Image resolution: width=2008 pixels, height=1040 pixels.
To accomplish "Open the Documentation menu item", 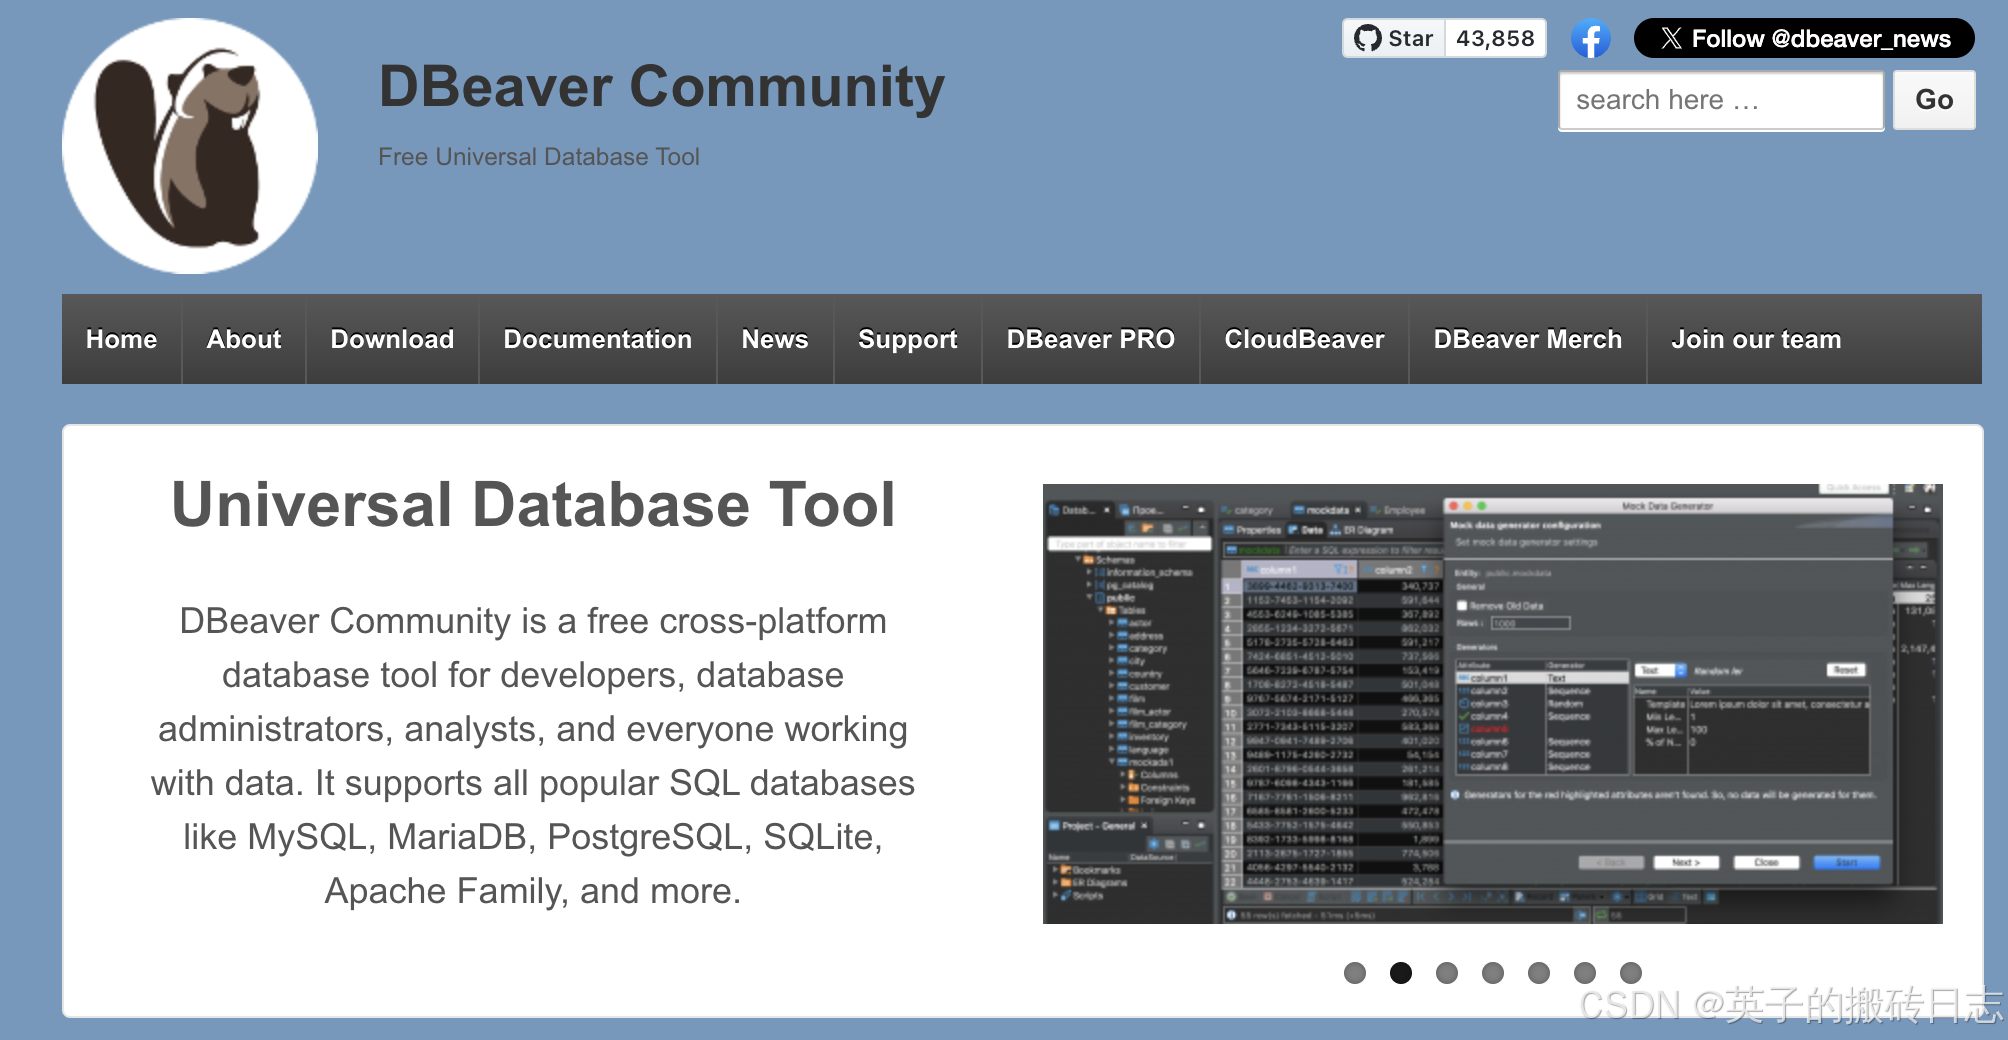I will click(x=598, y=339).
